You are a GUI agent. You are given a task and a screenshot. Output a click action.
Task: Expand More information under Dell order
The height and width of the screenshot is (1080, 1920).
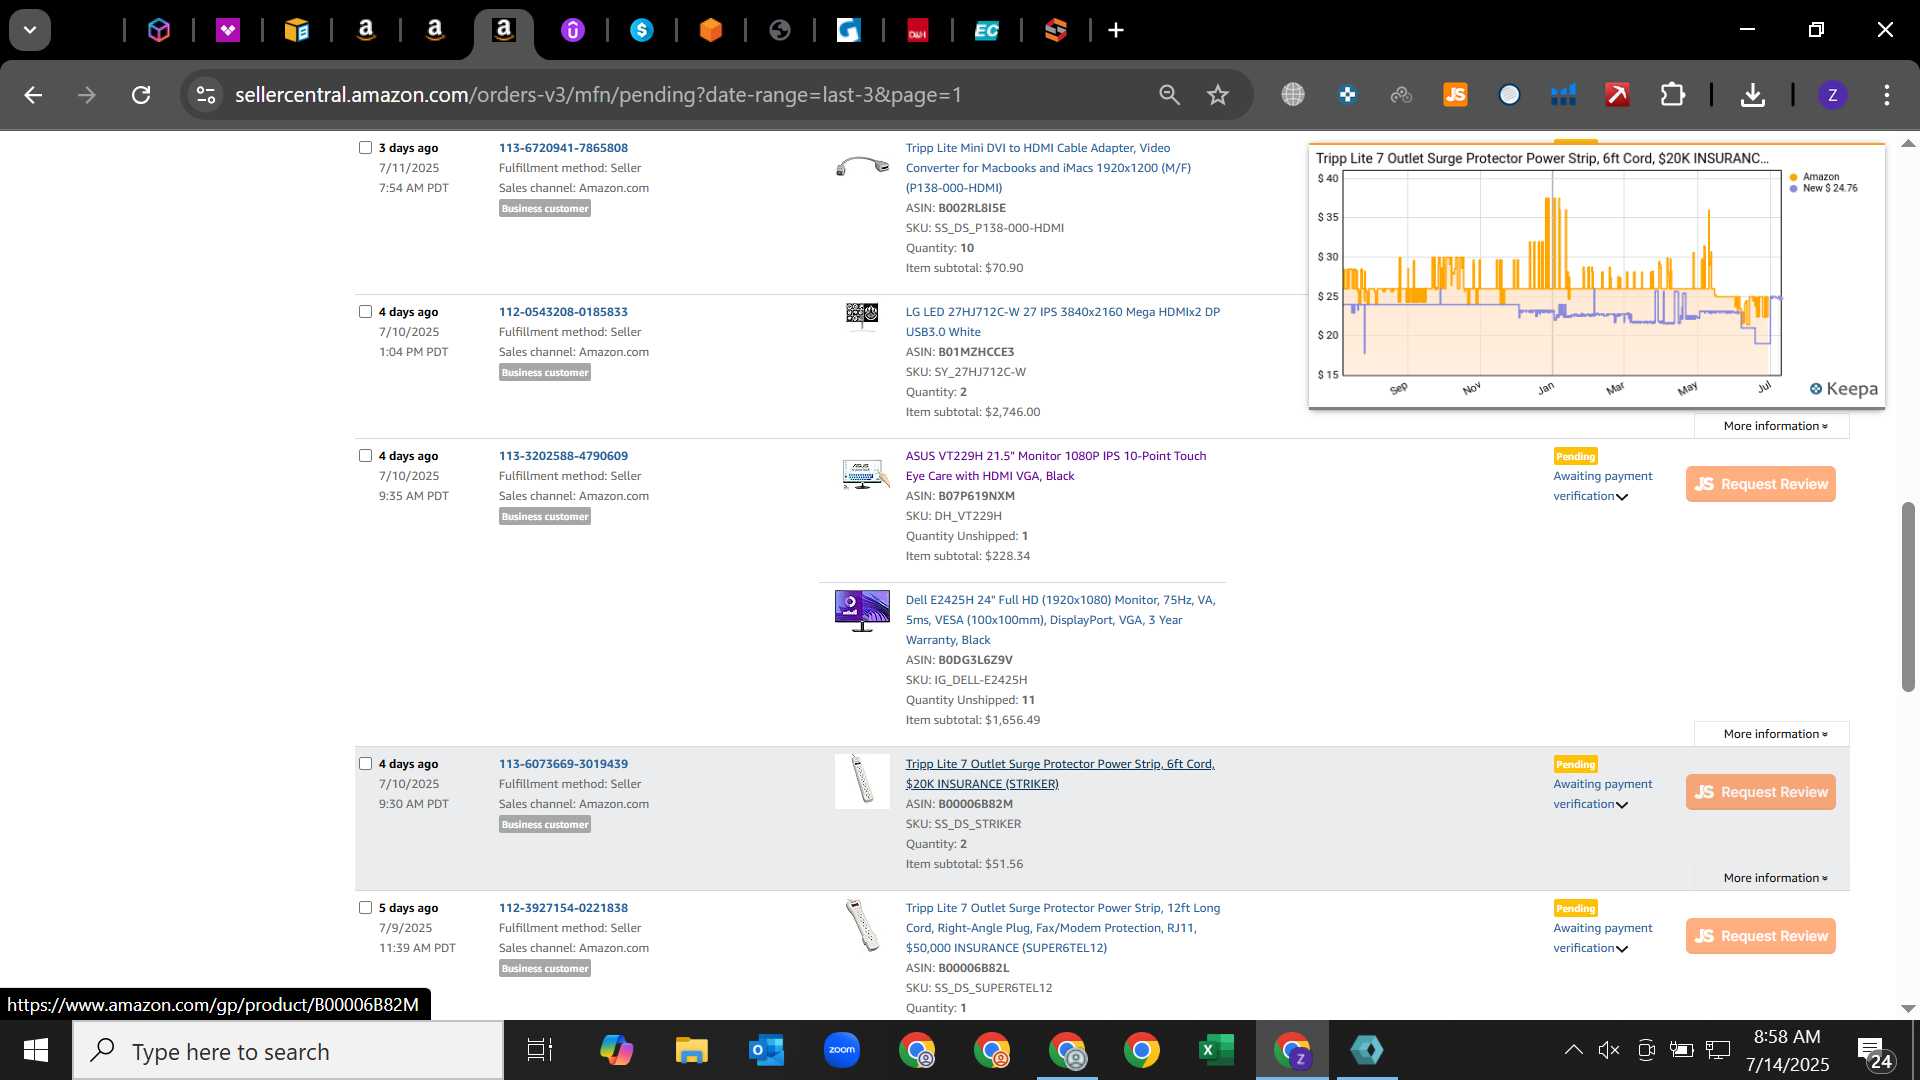tap(1775, 734)
